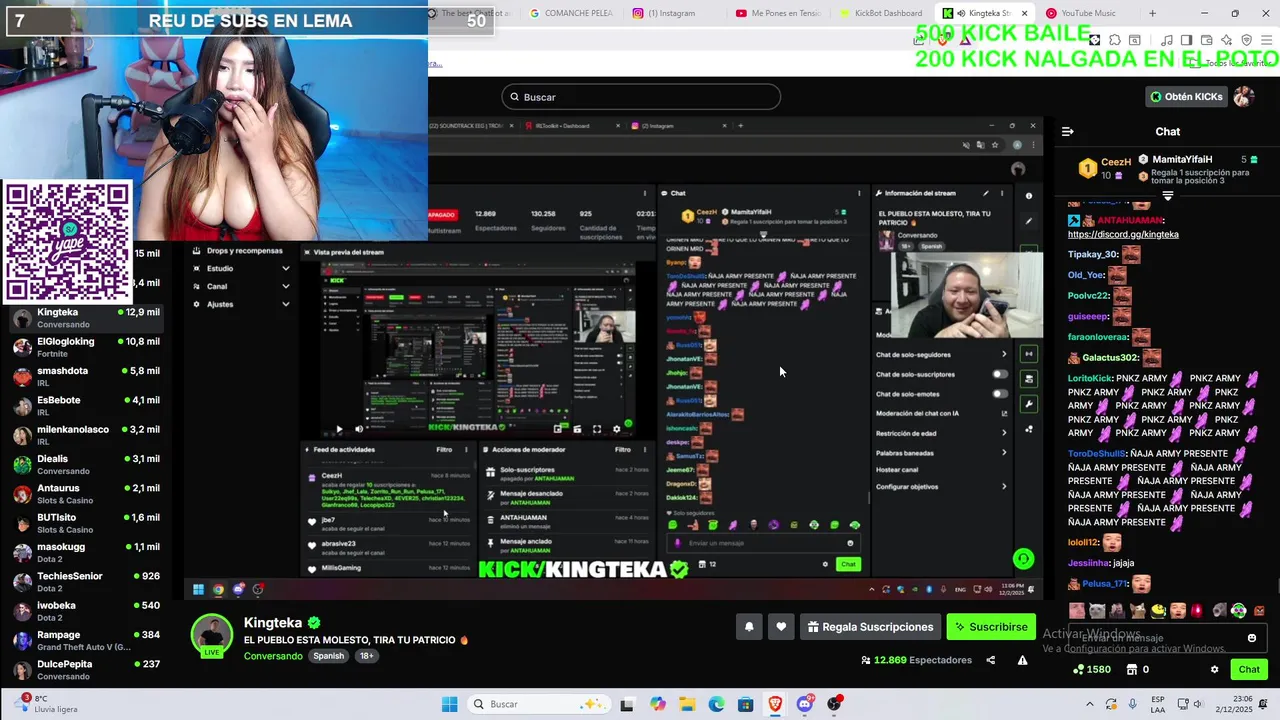
Task: Open masokugg channel from sidebar
Action: coord(85,552)
